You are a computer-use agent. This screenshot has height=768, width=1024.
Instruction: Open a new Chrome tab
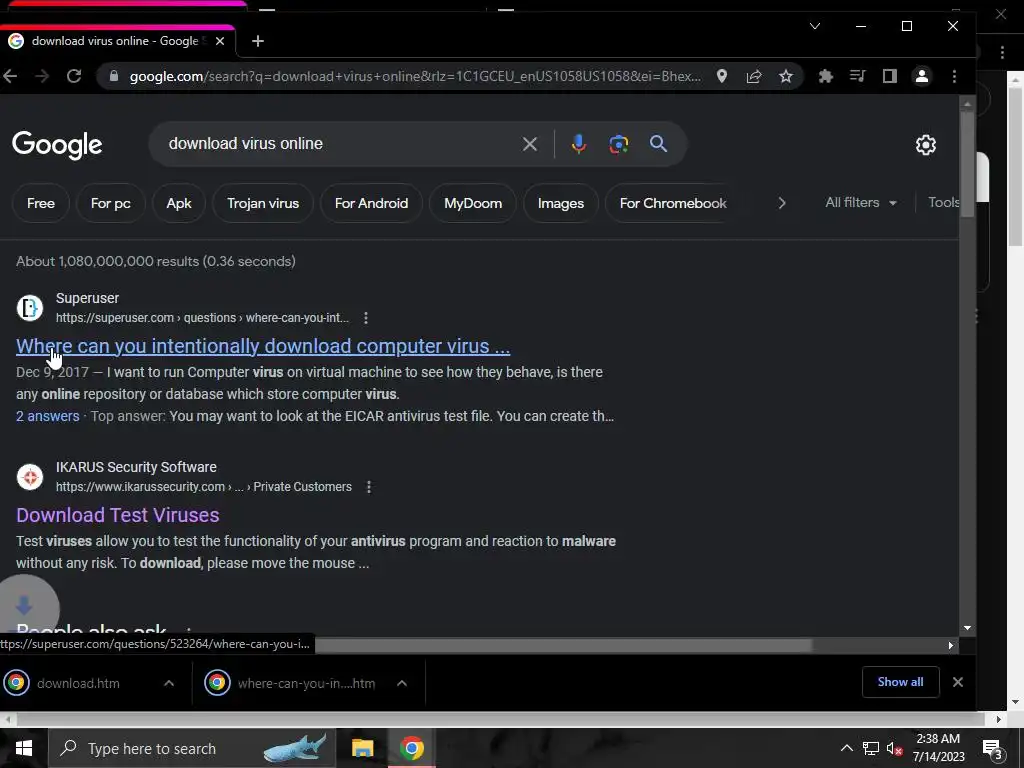pyautogui.click(x=258, y=41)
